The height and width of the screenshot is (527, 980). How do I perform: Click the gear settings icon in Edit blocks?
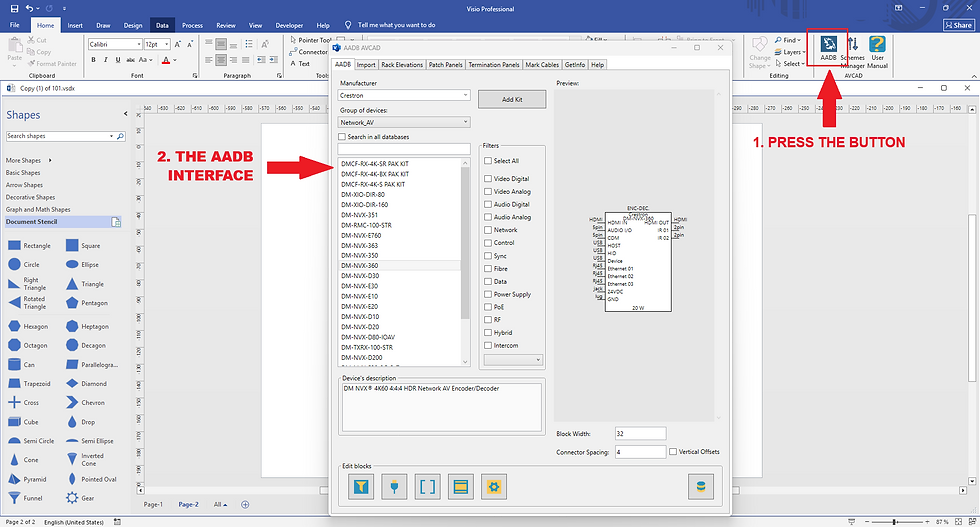(494, 486)
